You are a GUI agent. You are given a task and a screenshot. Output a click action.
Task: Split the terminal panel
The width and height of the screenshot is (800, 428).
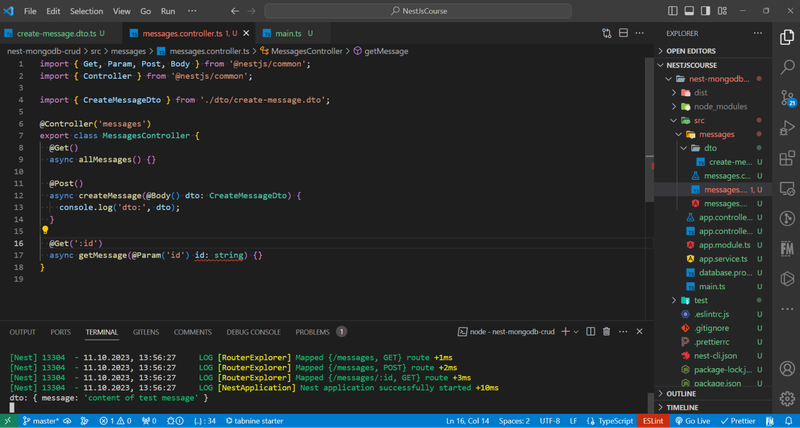tap(590, 332)
